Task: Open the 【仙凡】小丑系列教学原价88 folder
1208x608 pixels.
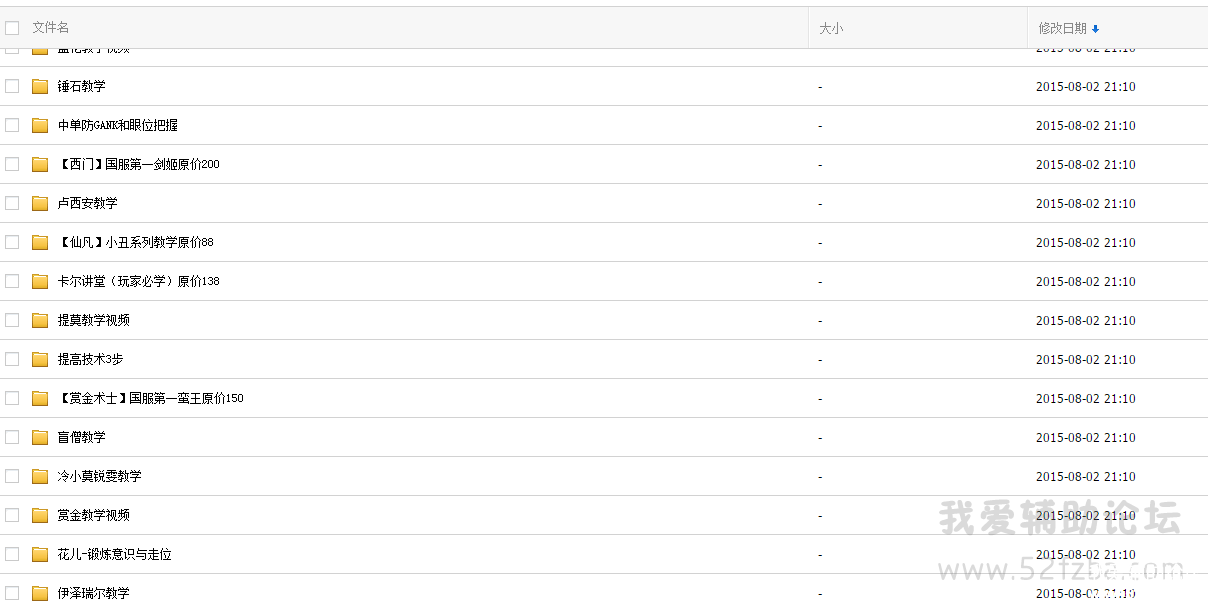Action: pyautogui.click(x=135, y=242)
